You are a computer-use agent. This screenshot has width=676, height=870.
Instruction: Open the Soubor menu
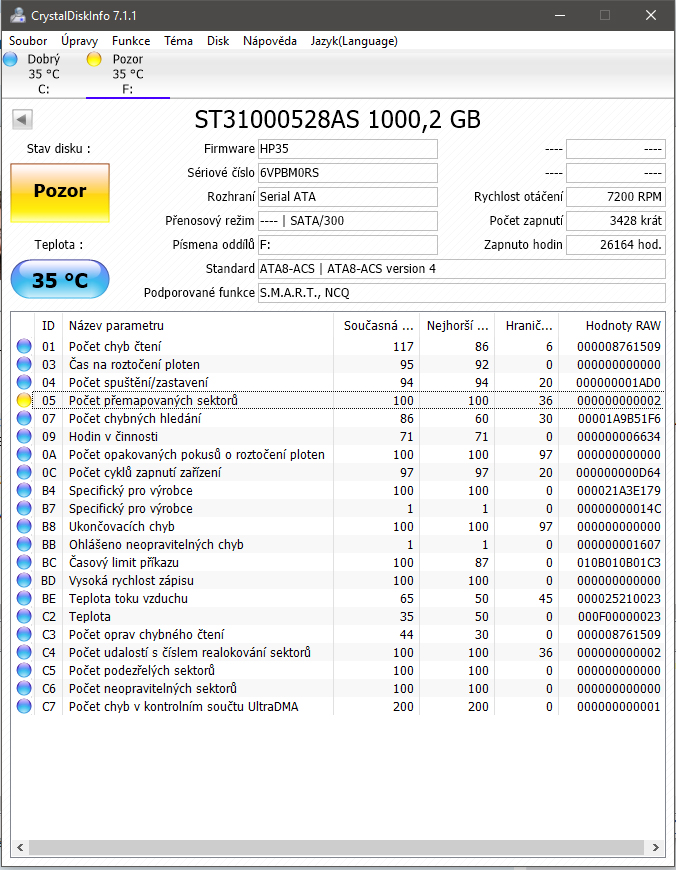28,41
